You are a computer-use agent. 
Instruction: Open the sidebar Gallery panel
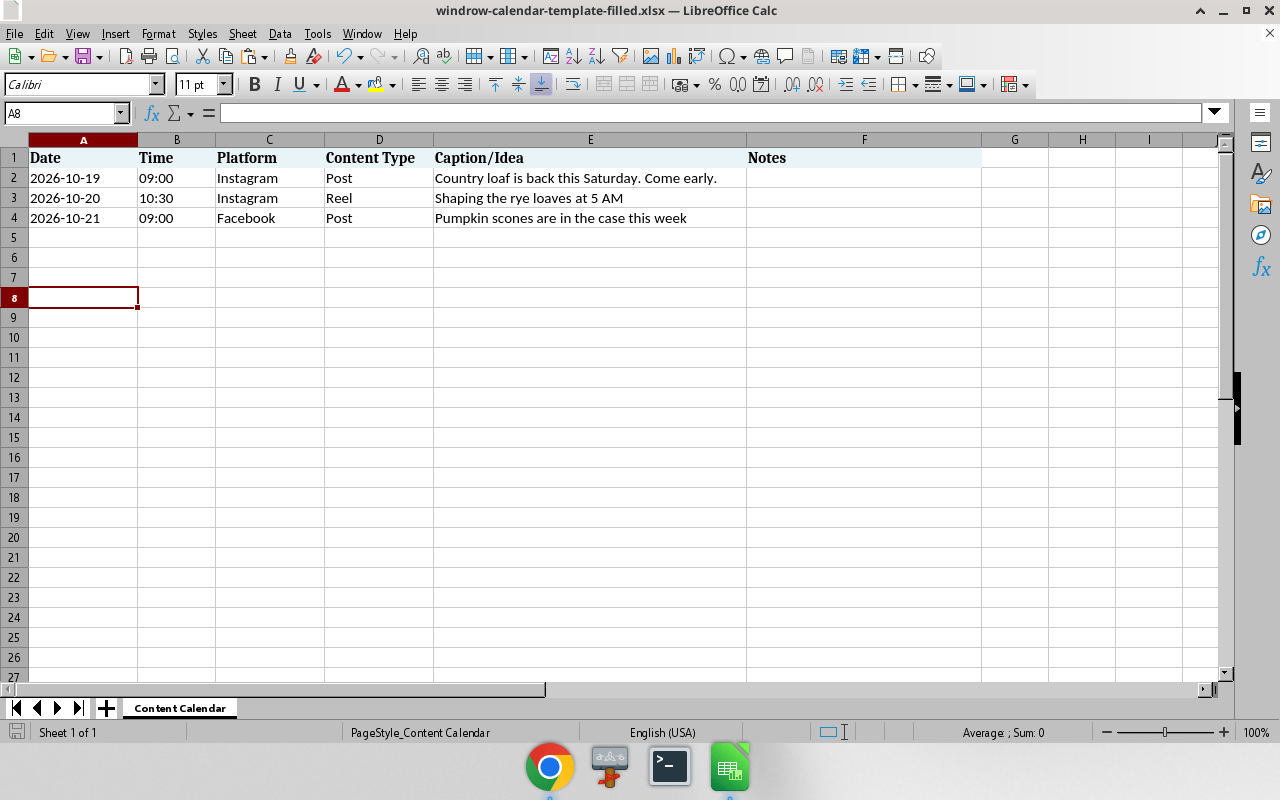1261,204
